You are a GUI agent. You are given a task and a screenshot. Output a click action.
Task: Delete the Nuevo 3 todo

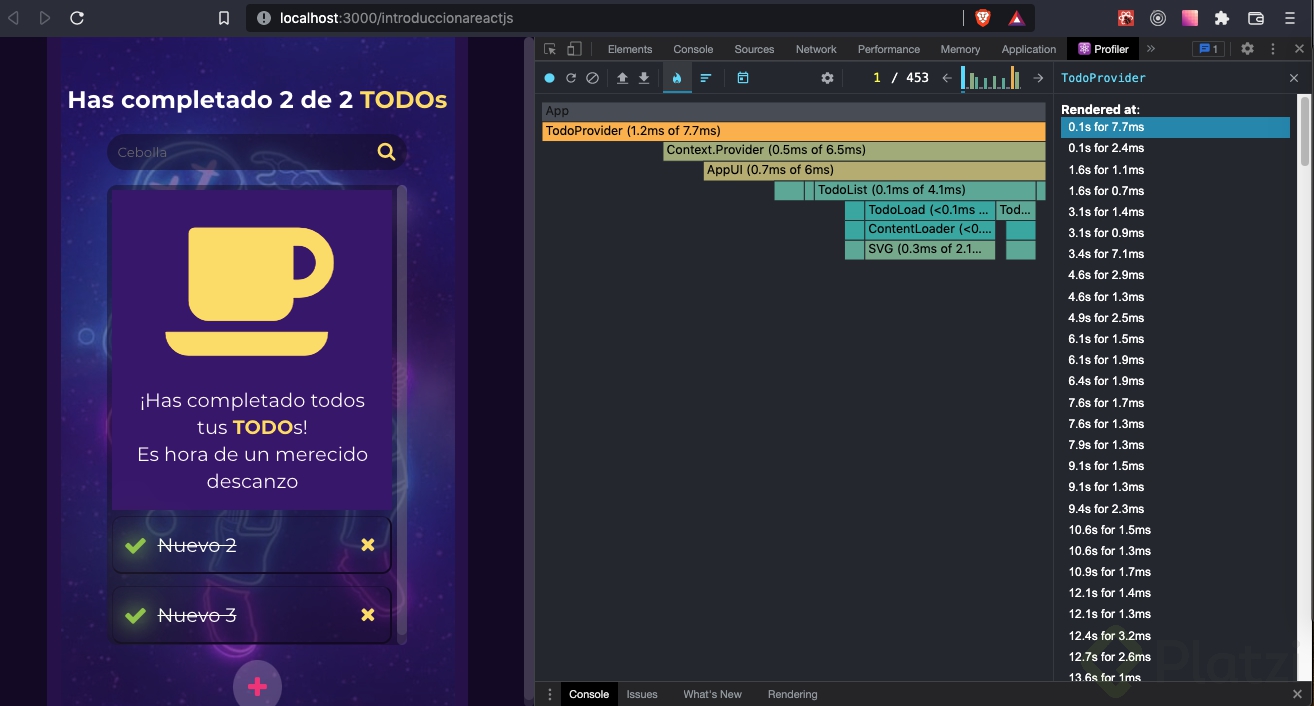point(368,615)
